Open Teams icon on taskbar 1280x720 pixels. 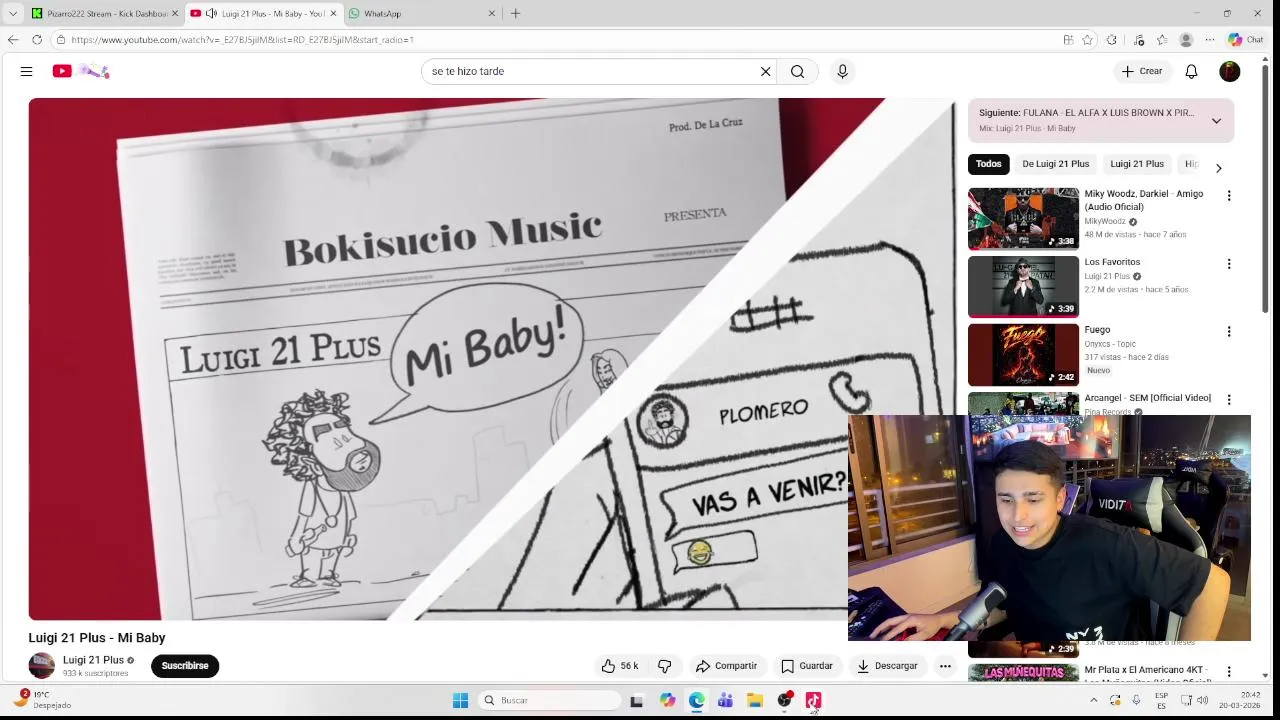coord(725,700)
